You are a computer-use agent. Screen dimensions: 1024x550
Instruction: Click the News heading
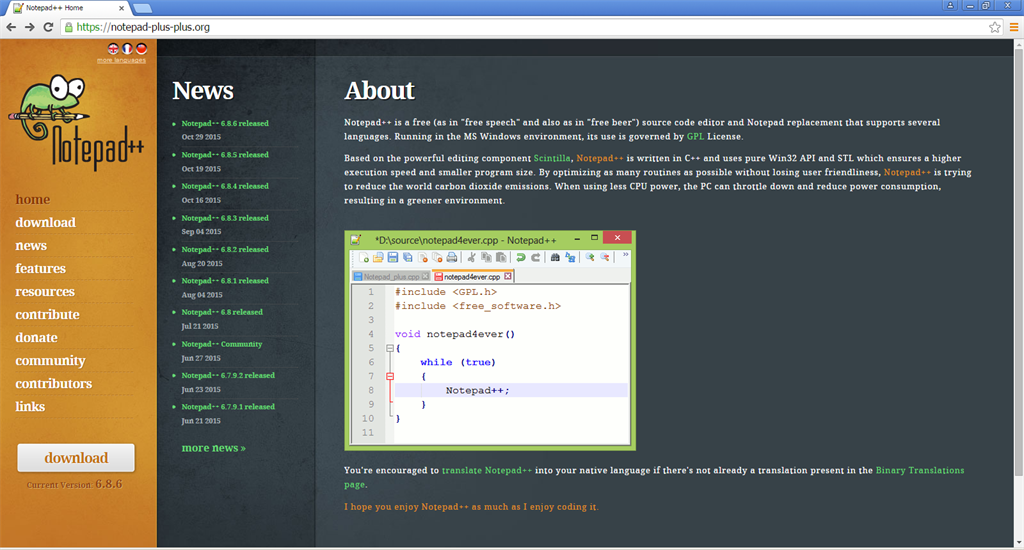202,90
